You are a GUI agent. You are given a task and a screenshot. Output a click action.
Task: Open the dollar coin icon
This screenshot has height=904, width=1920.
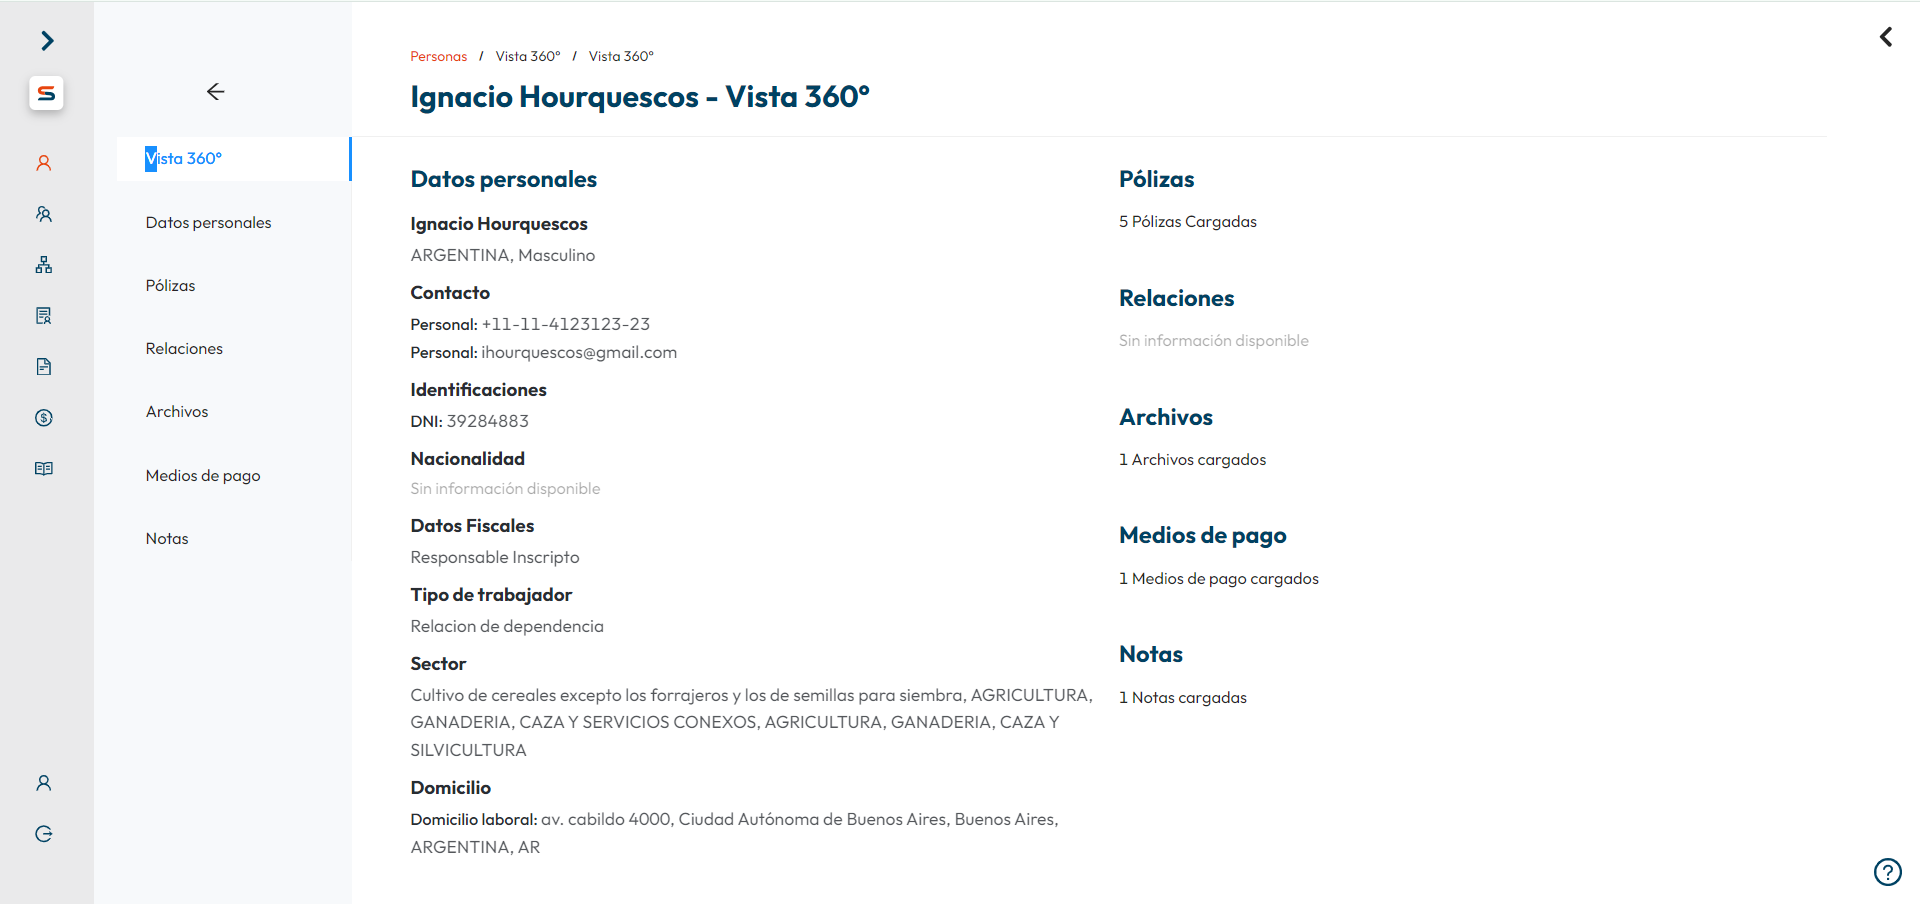(x=44, y=418)
